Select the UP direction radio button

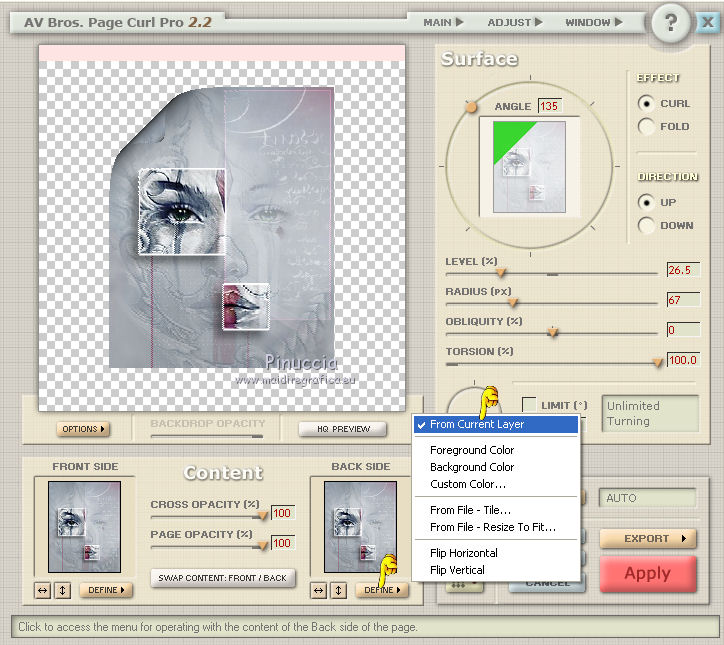click(x=646, y=202)
